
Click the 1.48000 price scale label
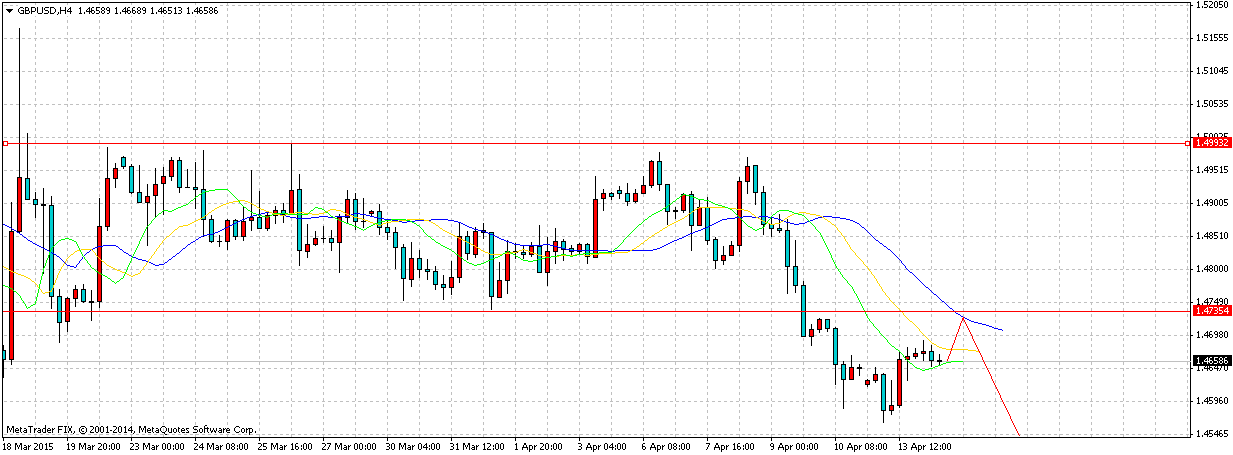coord(1212,269)
